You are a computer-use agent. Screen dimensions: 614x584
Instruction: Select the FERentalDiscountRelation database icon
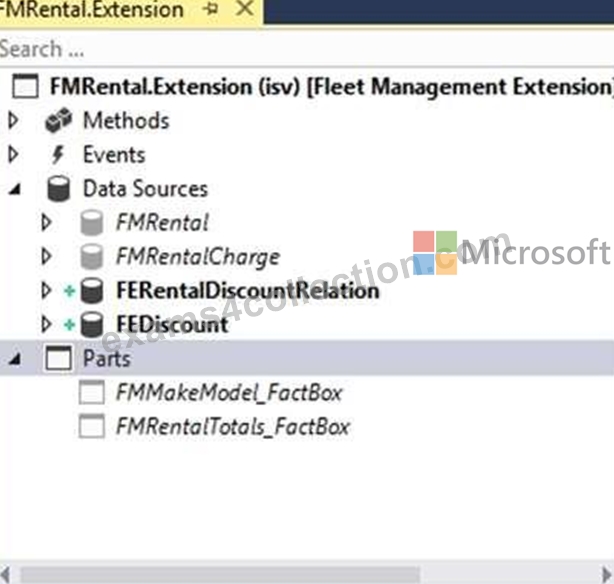click(92, 291)
